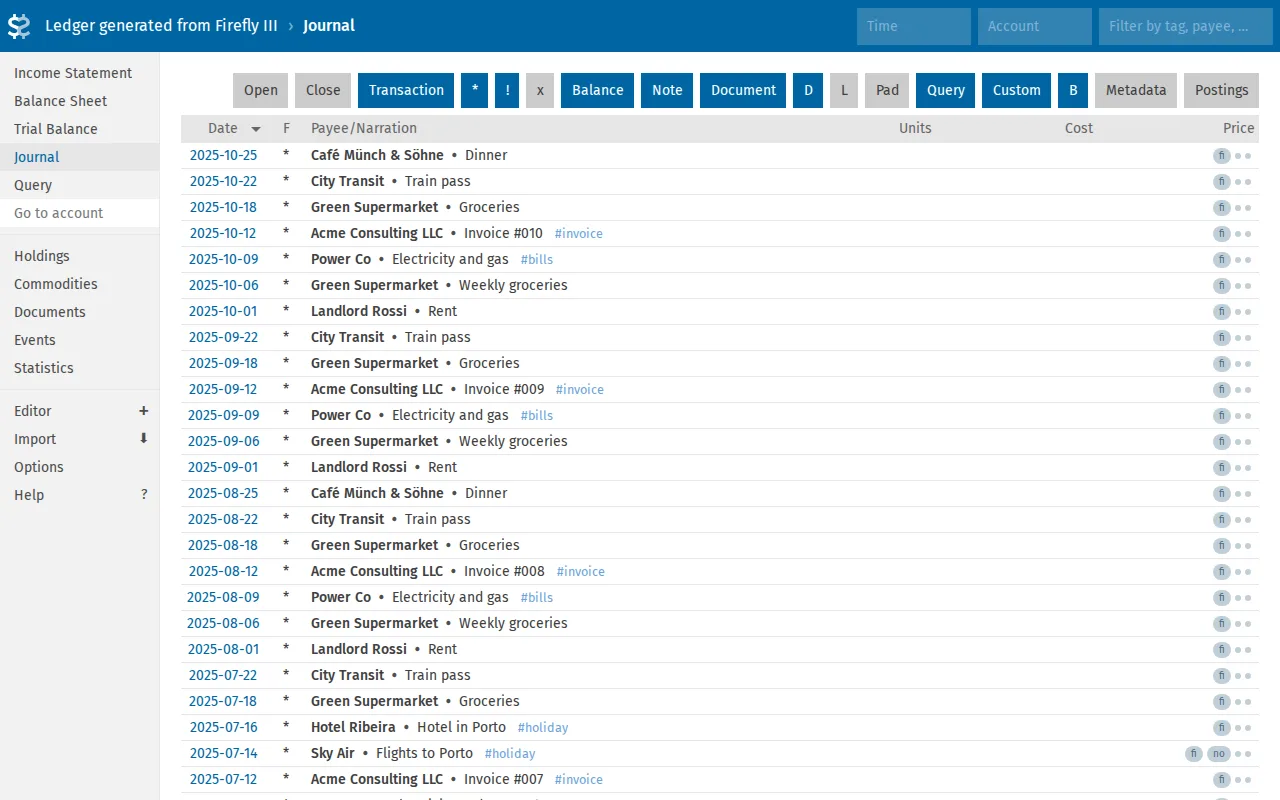1280x800 pixels.
Task: Click the 2025-08-25 date link
Action: click(223, 494)
